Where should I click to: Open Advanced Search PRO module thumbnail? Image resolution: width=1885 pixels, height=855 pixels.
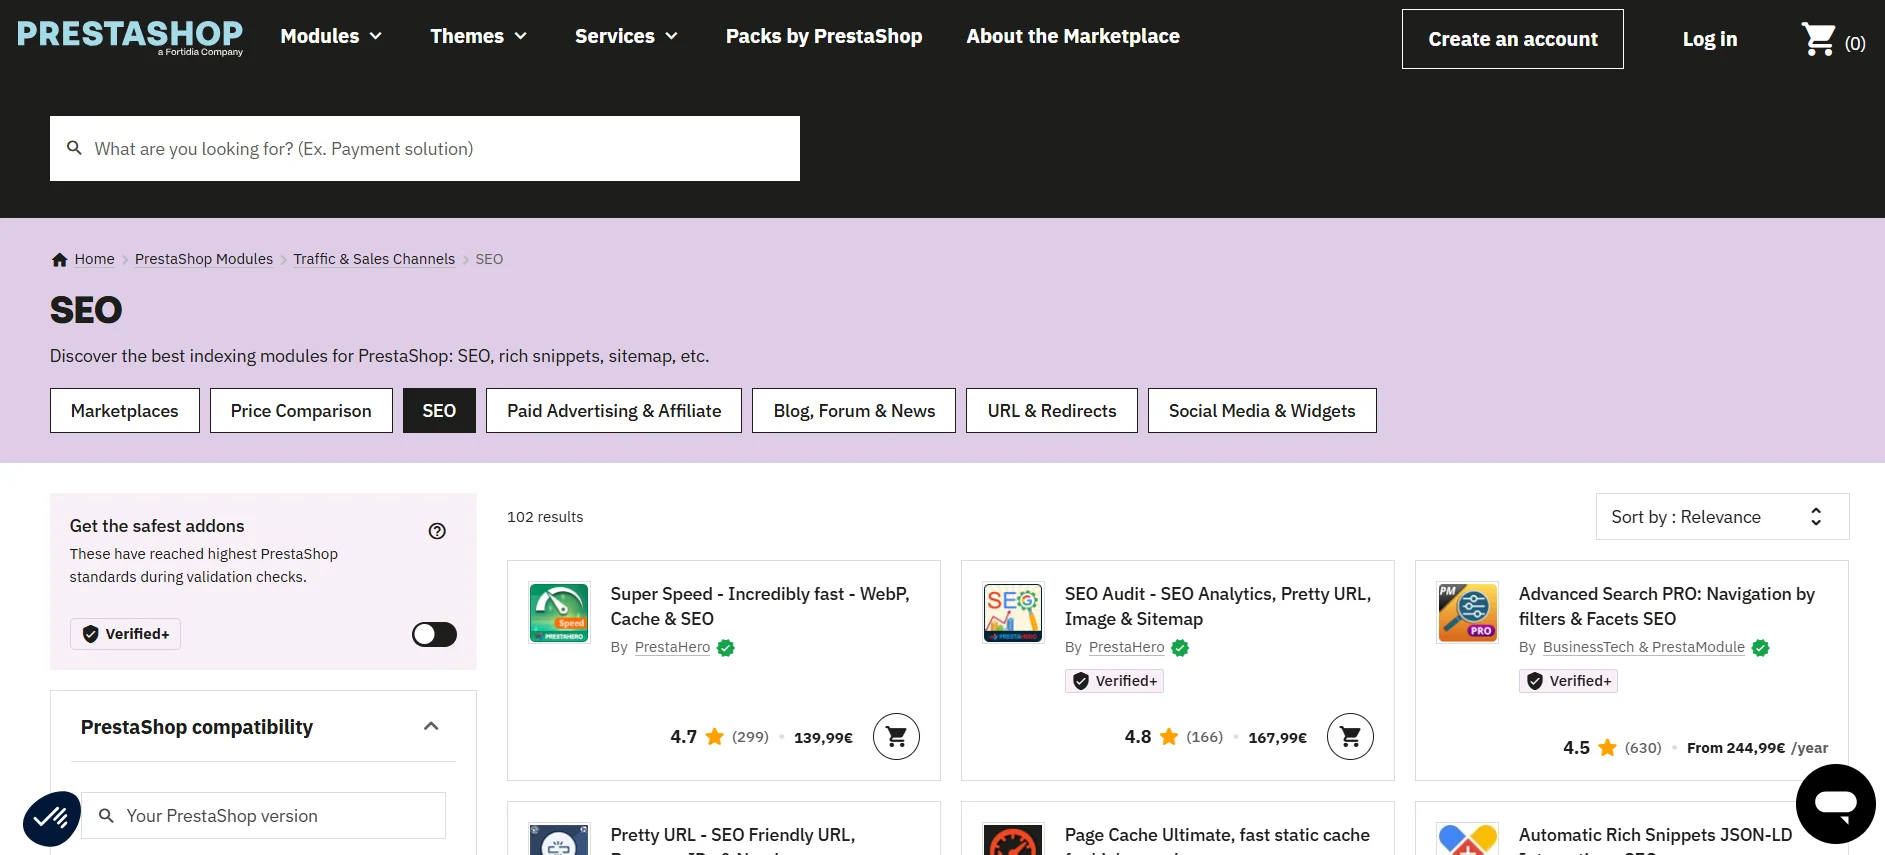click(x=1467, y=612)
